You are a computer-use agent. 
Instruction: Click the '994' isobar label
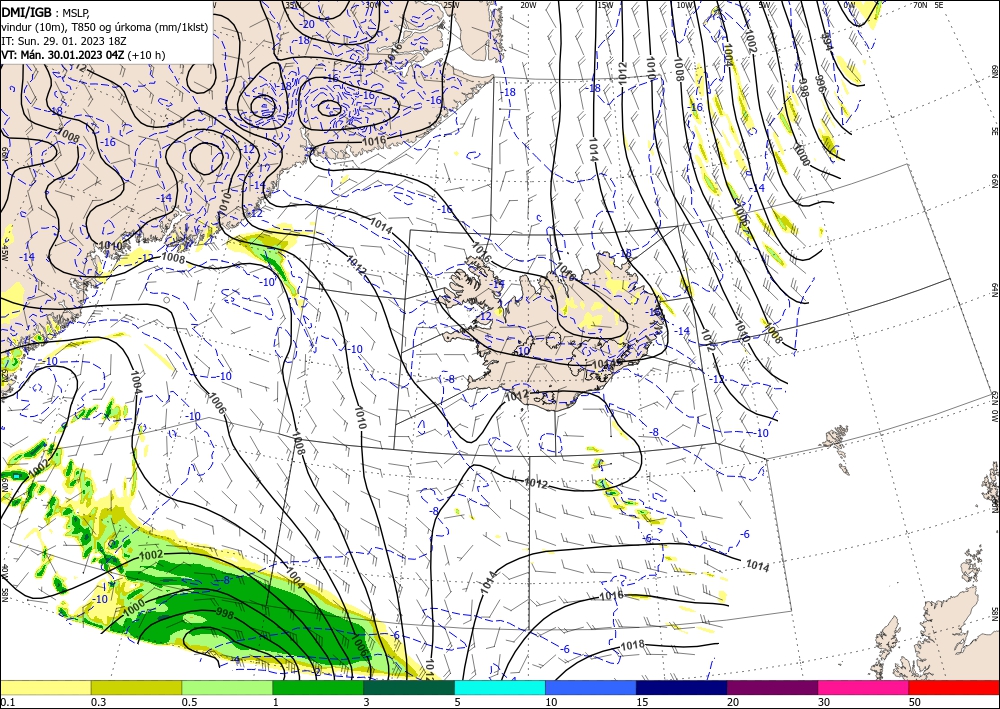point(827,42)
